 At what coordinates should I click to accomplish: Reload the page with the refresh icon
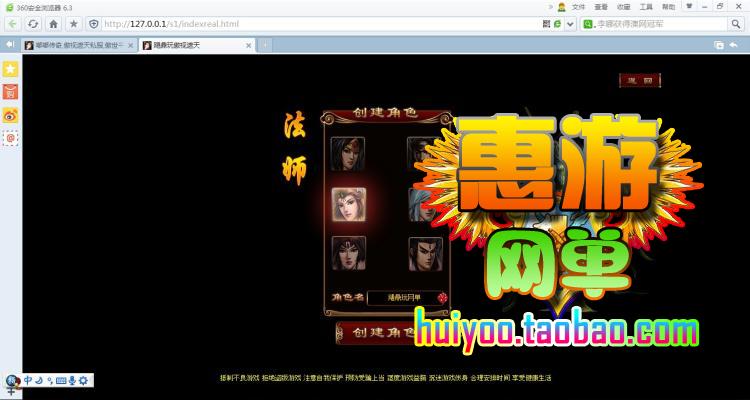[33, 24]
